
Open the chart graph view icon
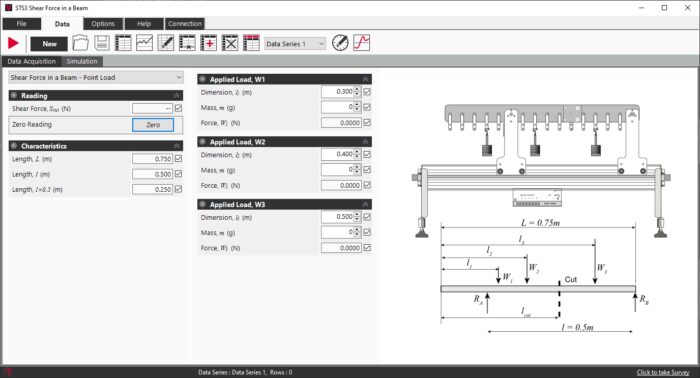tap(144, 43)
